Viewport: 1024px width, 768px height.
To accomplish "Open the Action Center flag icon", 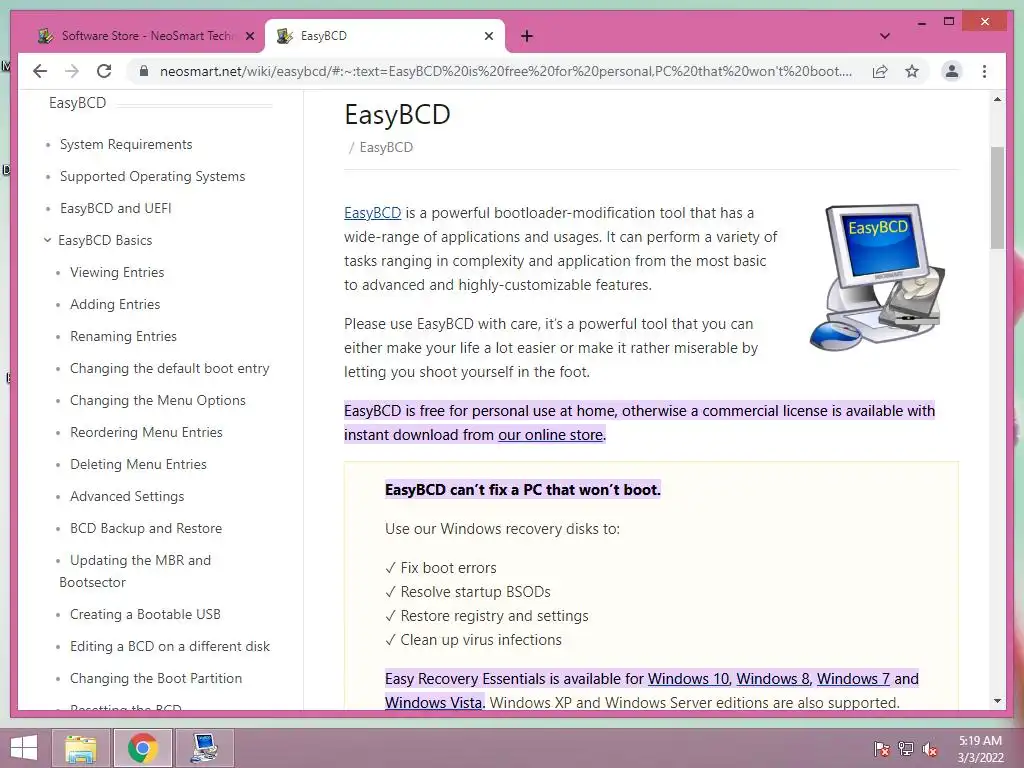I will (882, 749).
